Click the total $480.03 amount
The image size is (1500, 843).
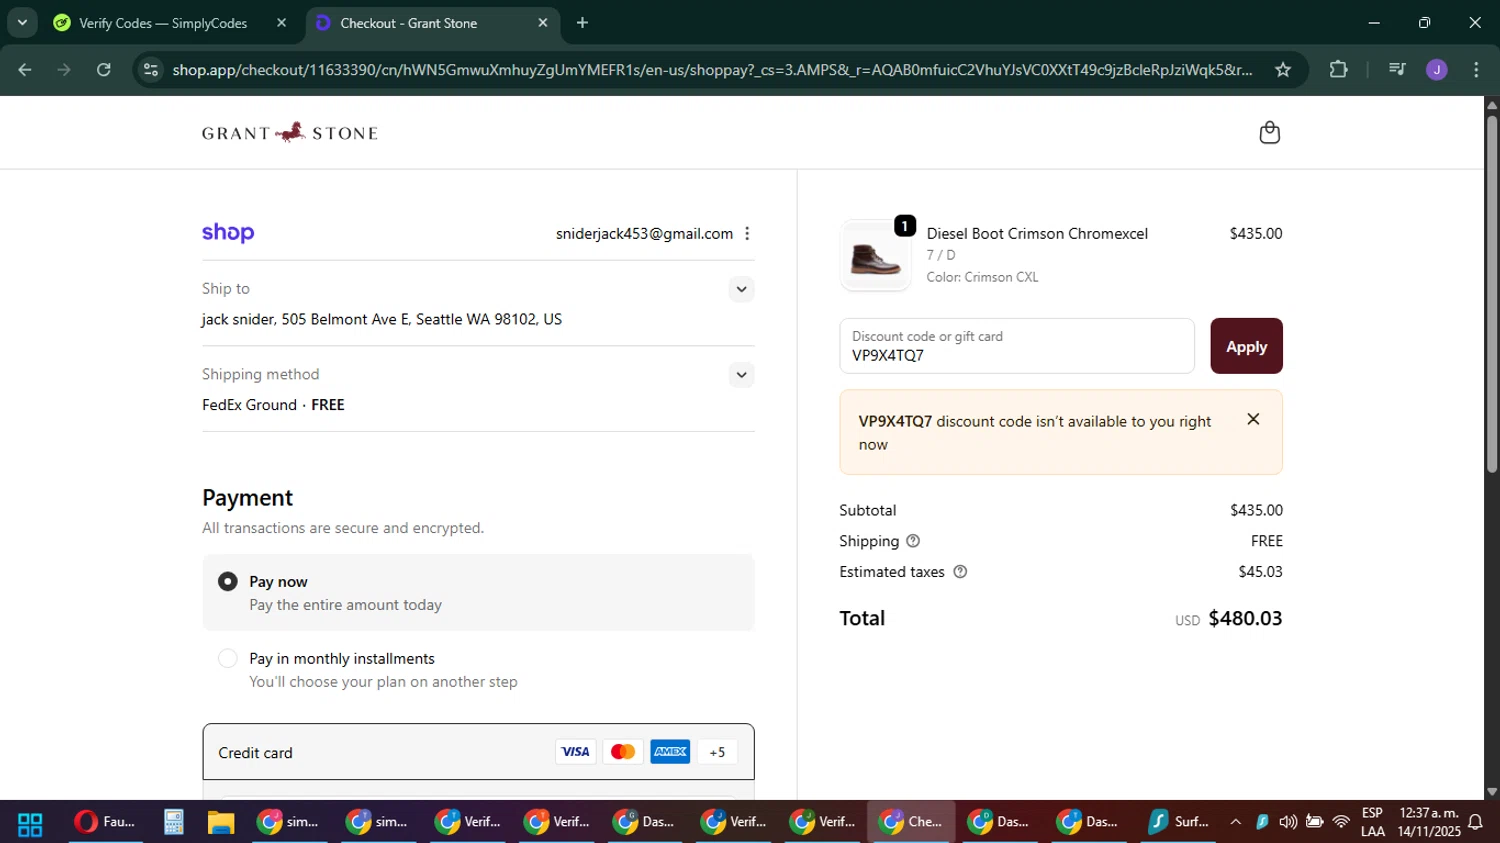coord(1245,618)
